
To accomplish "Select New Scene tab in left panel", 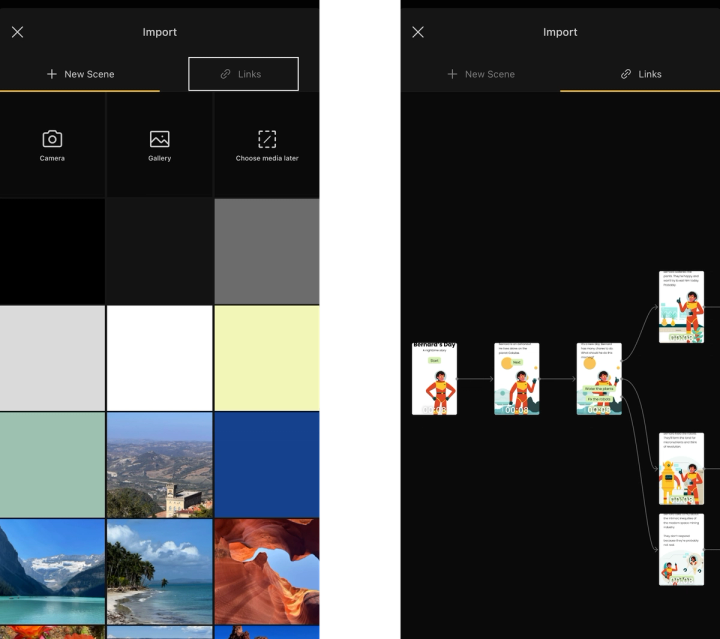I will tap(80, 74).
